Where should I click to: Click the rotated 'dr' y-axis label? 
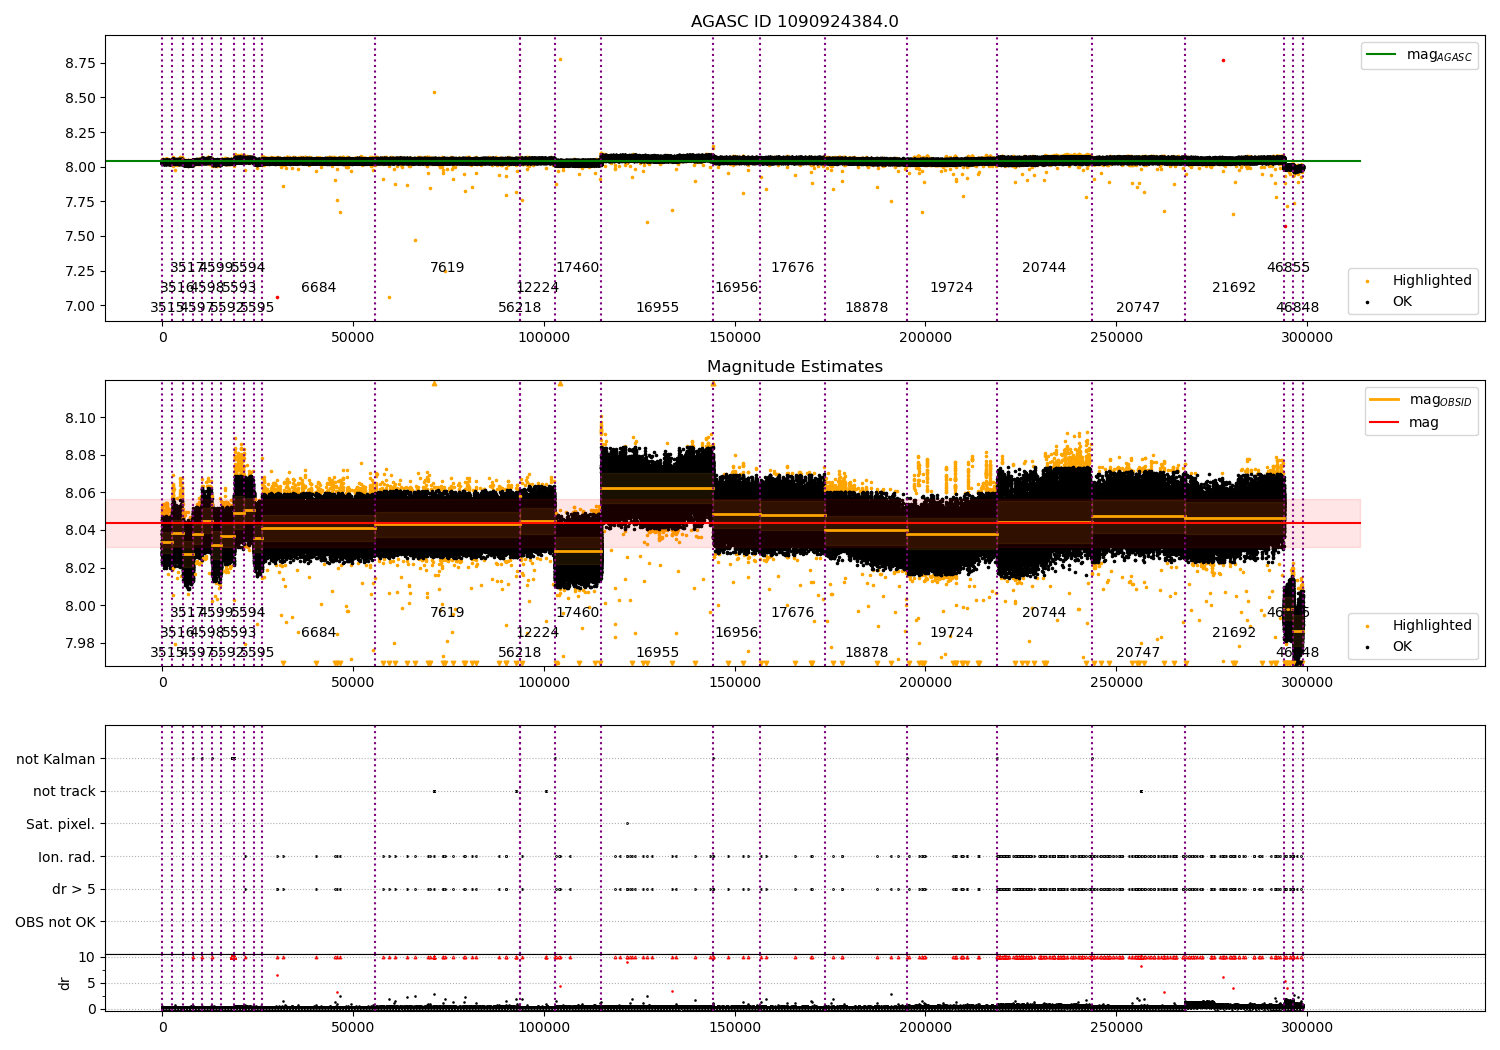coord(65,983)
